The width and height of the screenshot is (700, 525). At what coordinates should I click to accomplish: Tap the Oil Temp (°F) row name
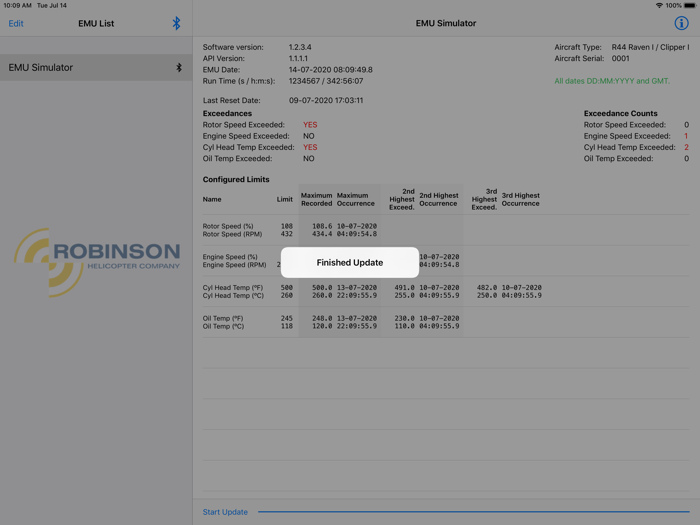pyautogui.click(x=223, y=319)
